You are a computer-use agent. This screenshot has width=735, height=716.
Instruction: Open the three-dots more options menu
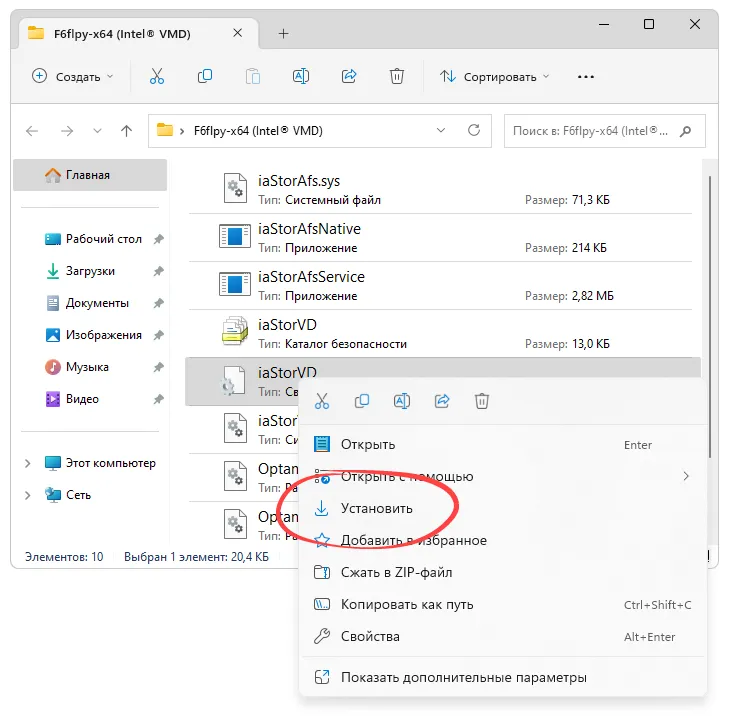click(x=585, y=76)
